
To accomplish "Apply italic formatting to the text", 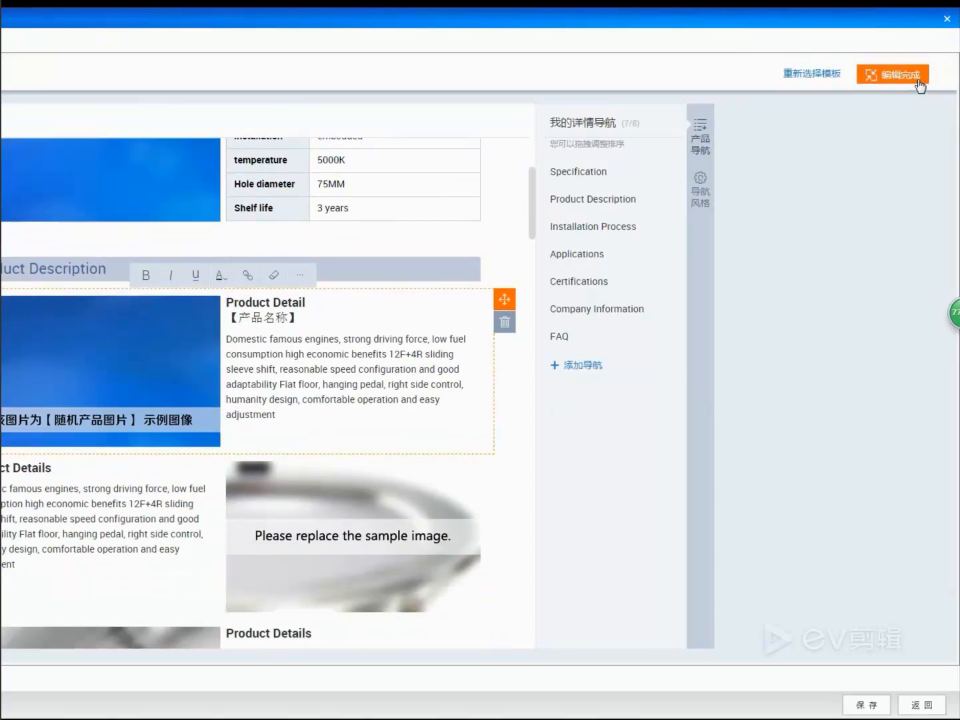I will 170,276.
